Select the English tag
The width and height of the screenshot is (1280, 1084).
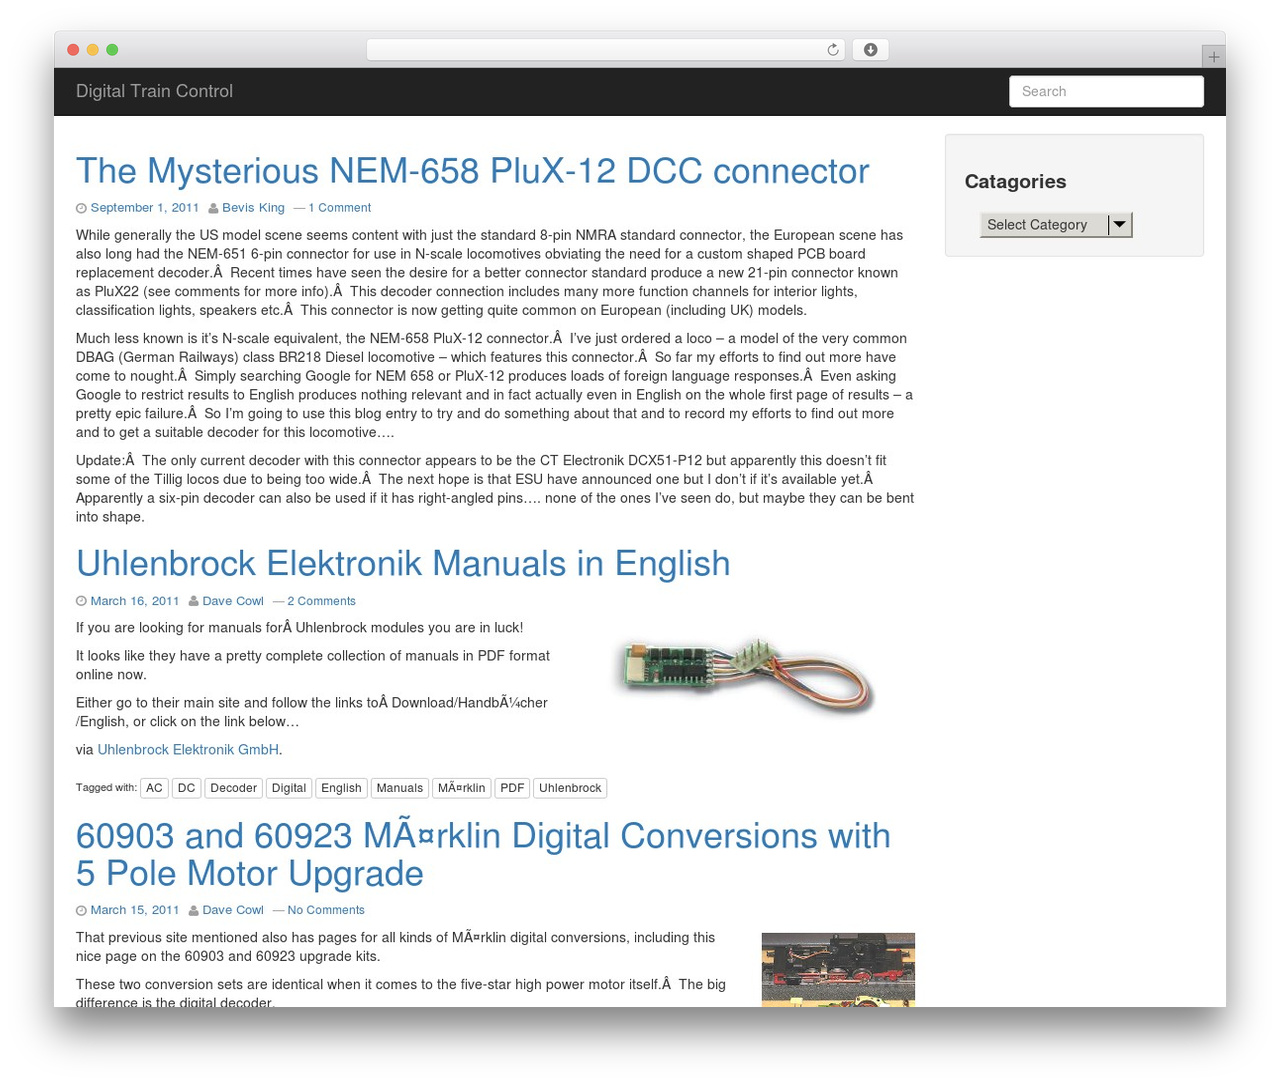(341, 788)
